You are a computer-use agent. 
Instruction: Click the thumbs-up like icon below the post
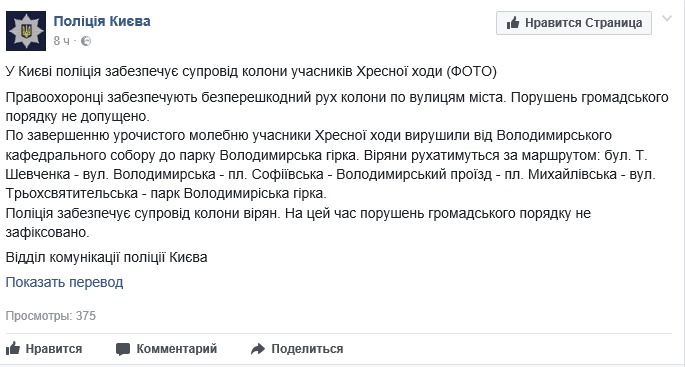[13, 348]
